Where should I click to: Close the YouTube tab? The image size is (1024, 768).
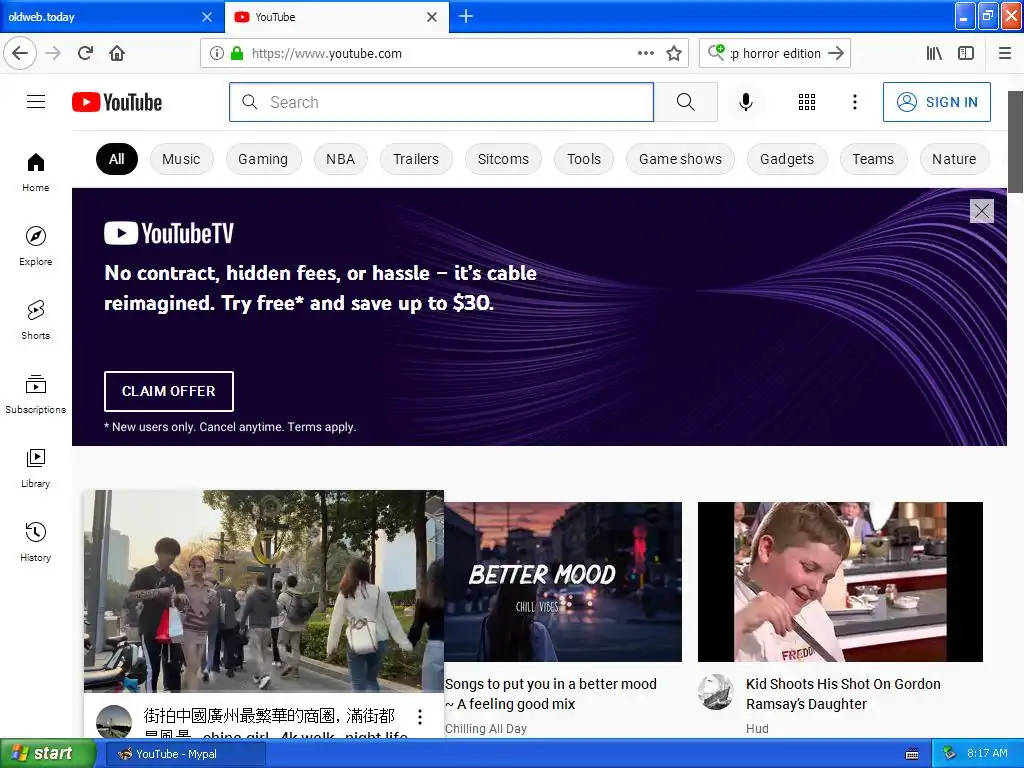[432, 17]
